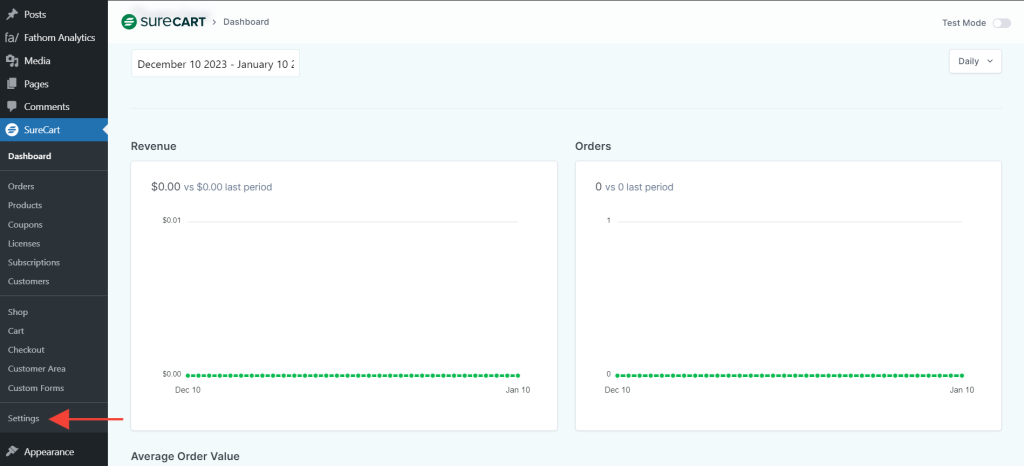Click the SureCart logo in header

pyautogui.click(x=163, y=22)
